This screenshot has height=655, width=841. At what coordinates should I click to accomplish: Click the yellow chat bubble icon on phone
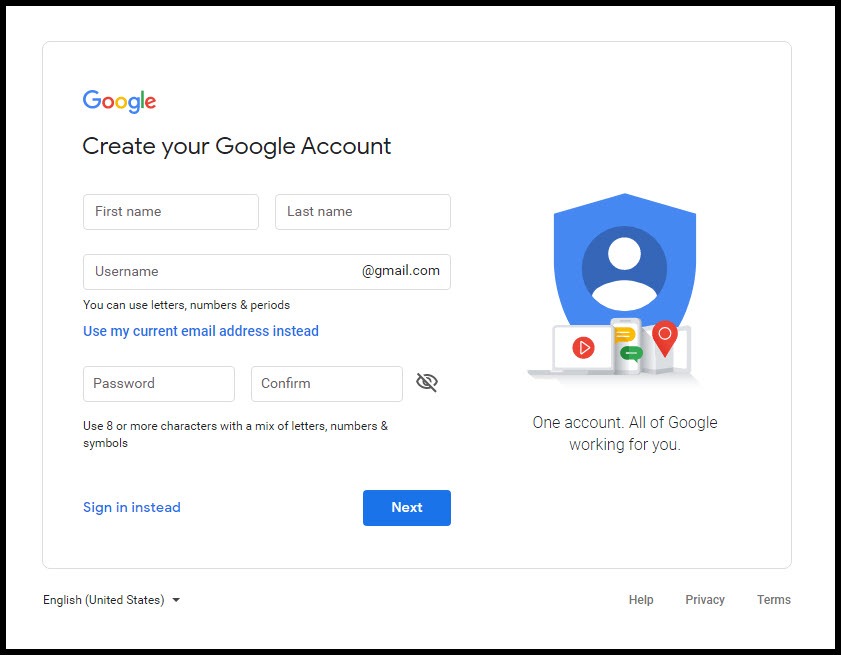tap(624, 335)
